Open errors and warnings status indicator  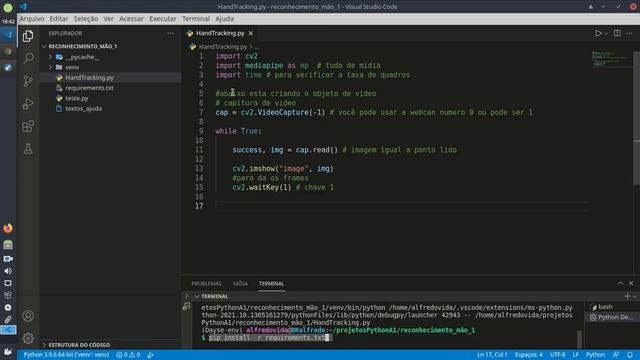[x=128, y=355]
